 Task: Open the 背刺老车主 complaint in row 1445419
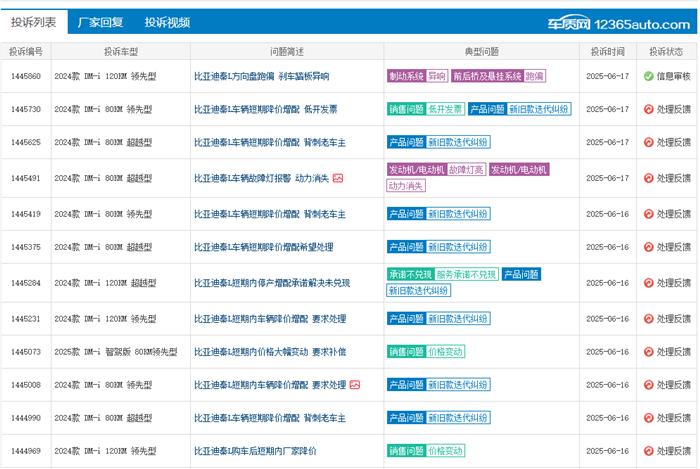[270, 214]
